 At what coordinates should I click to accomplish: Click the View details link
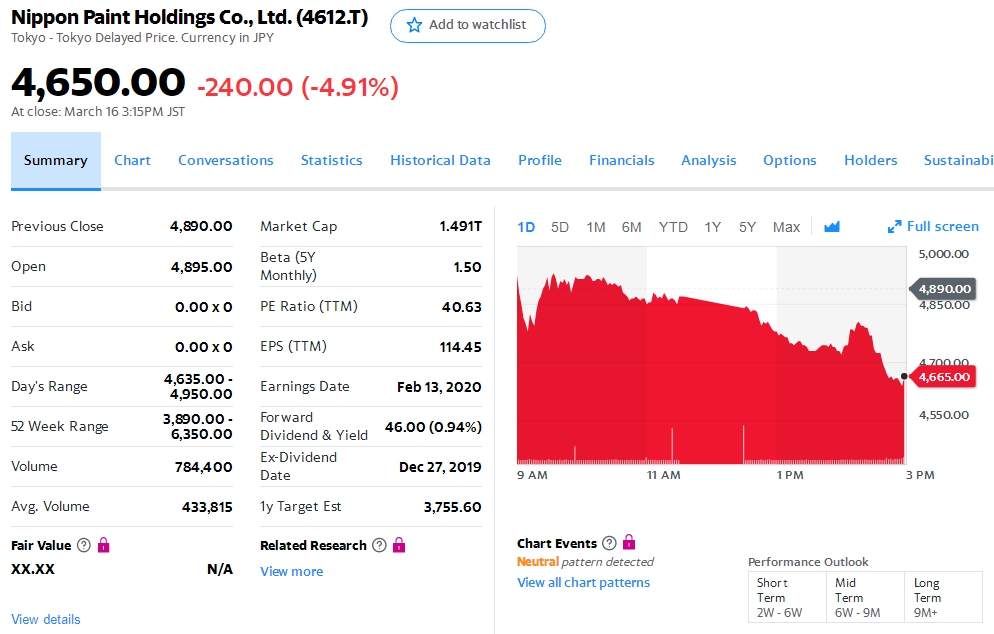pos(46,619)
